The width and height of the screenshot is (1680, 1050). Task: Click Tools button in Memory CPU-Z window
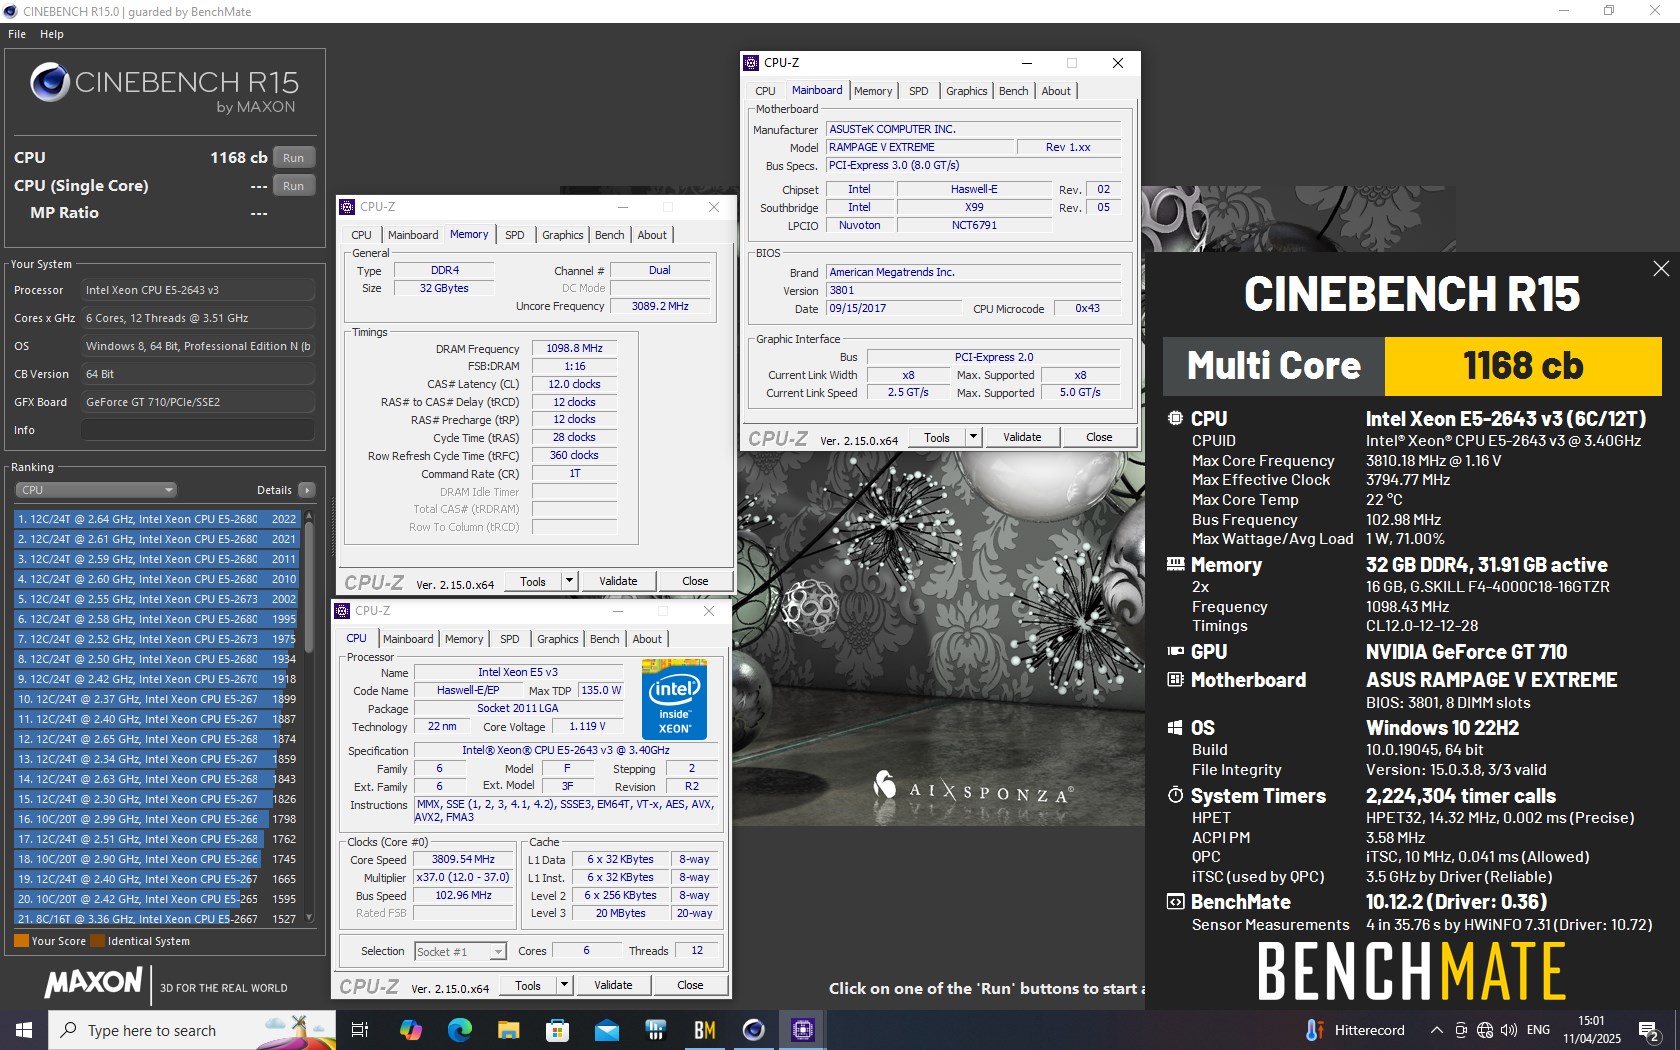point(533,581)
